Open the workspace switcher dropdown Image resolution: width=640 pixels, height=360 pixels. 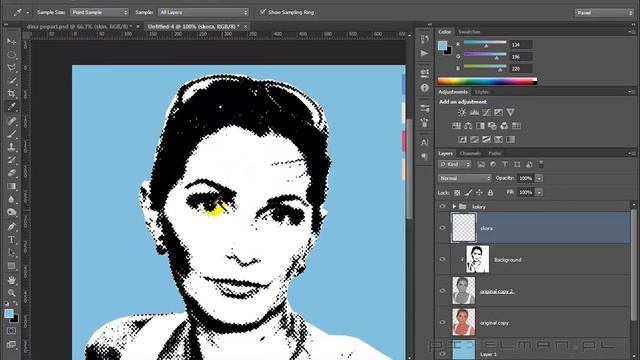(x=604, y=13)
